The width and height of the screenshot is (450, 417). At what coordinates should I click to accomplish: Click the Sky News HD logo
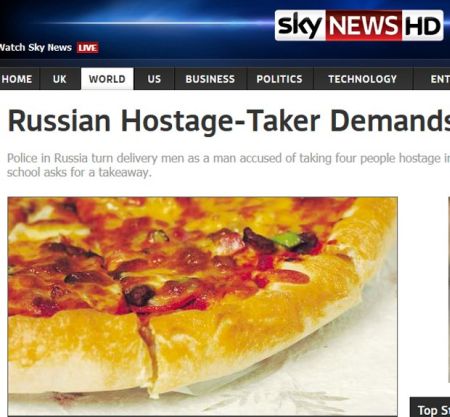point(359,25)
